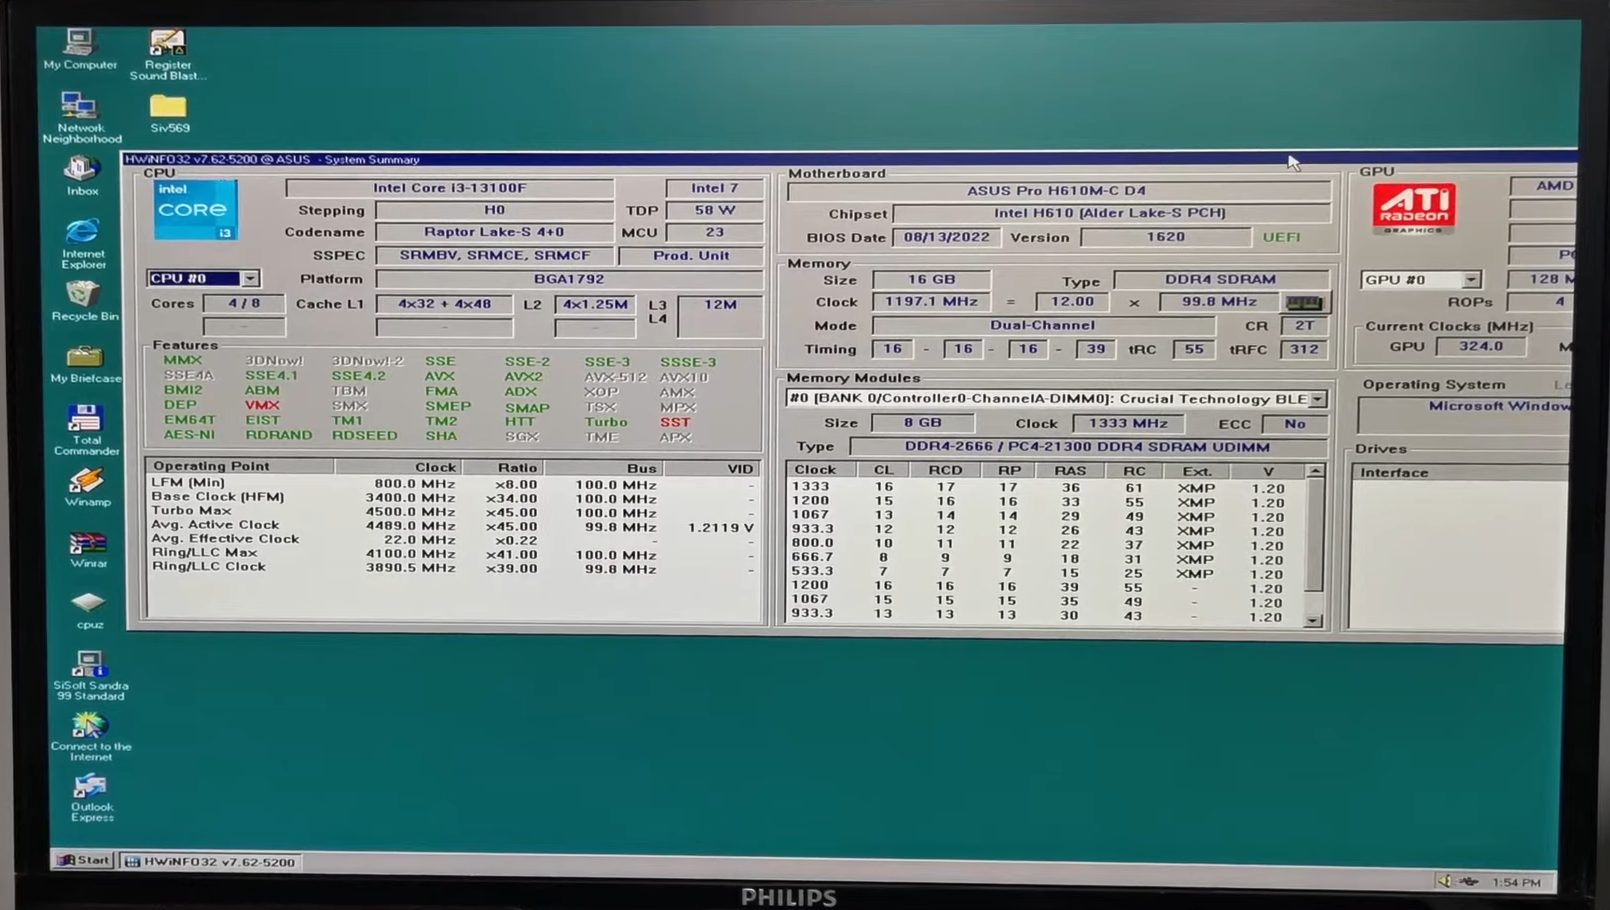This screenshot has width=1610, height=910.
Task: Open Network Neighborhood icon
Action: [x=81, y=117]
